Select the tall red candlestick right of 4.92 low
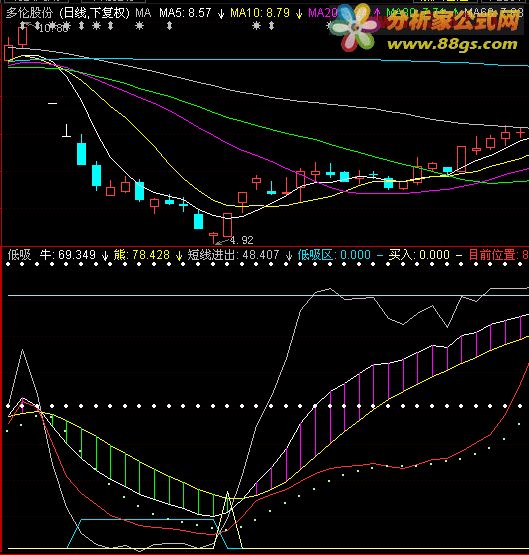 click(x=228, y=225)
